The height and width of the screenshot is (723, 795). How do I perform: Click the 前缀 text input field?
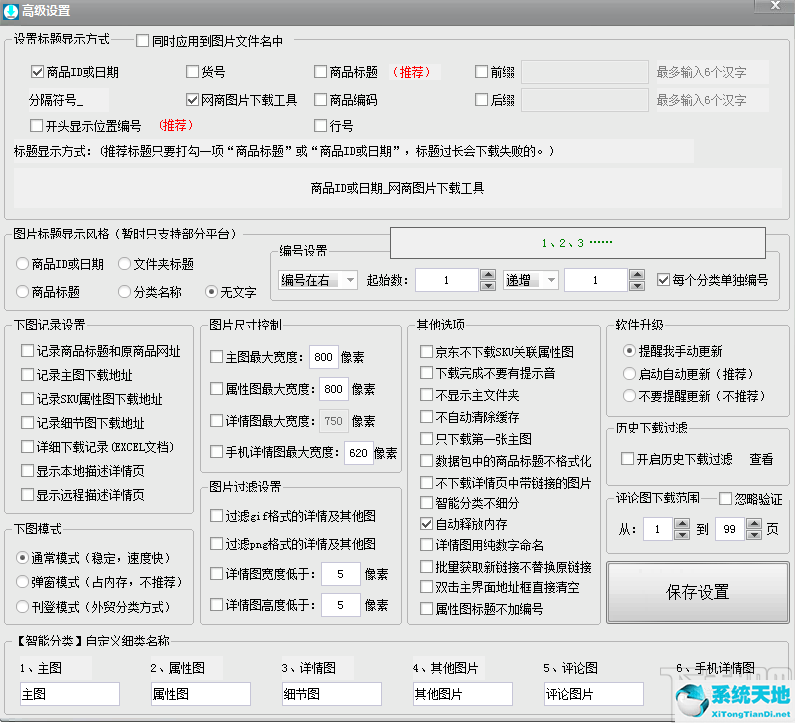(585, 71)
